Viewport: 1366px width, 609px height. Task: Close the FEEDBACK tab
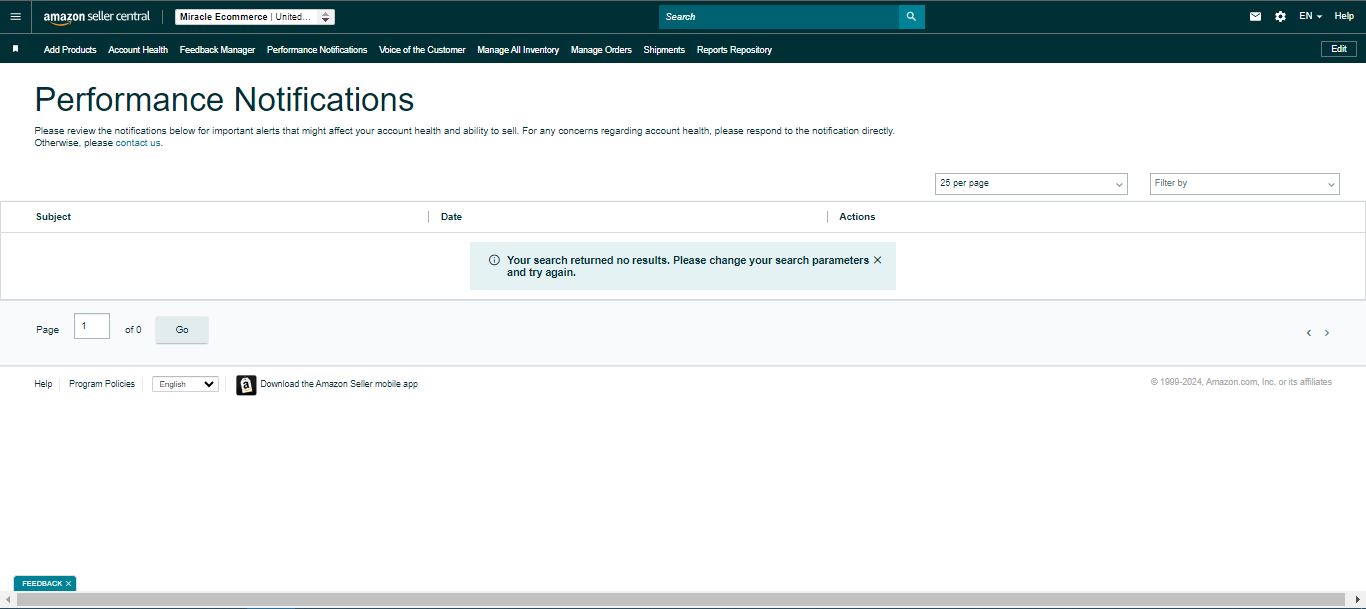(68, 583)
